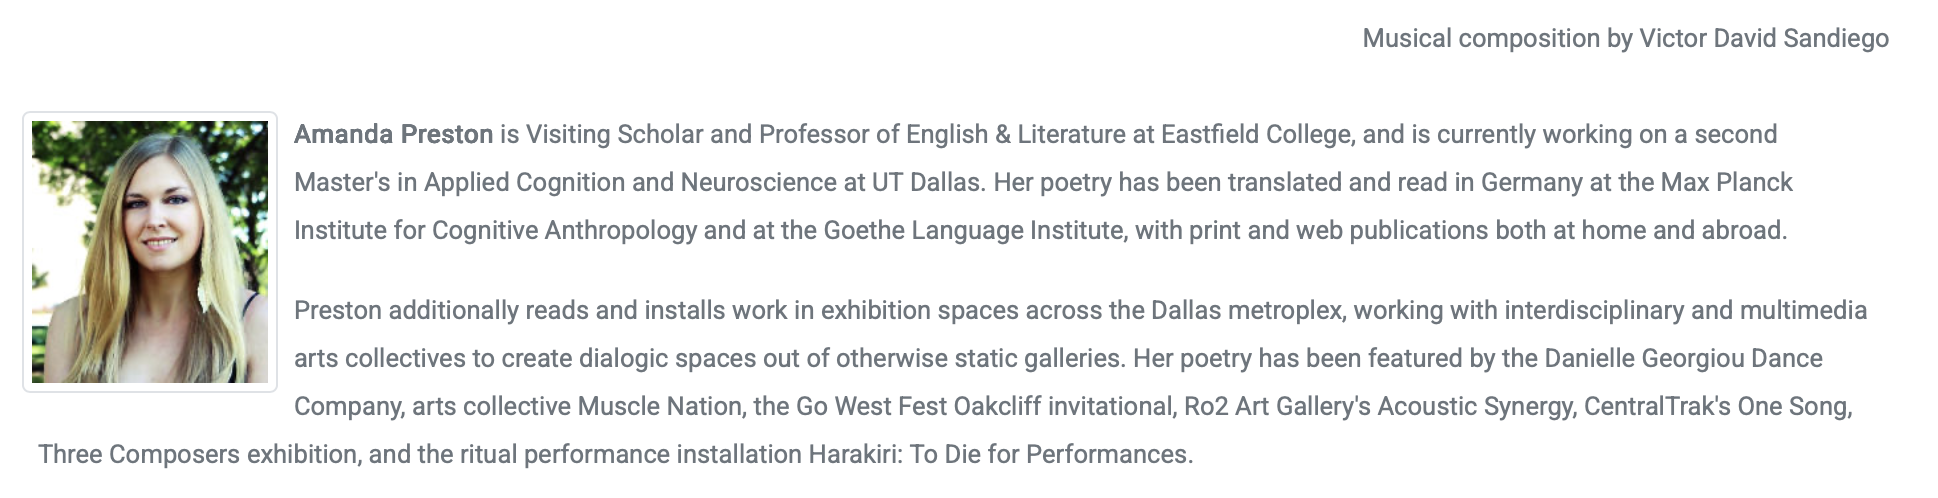
Task: Click the text "UT Dallas"
Action: (x=927, y=183)
